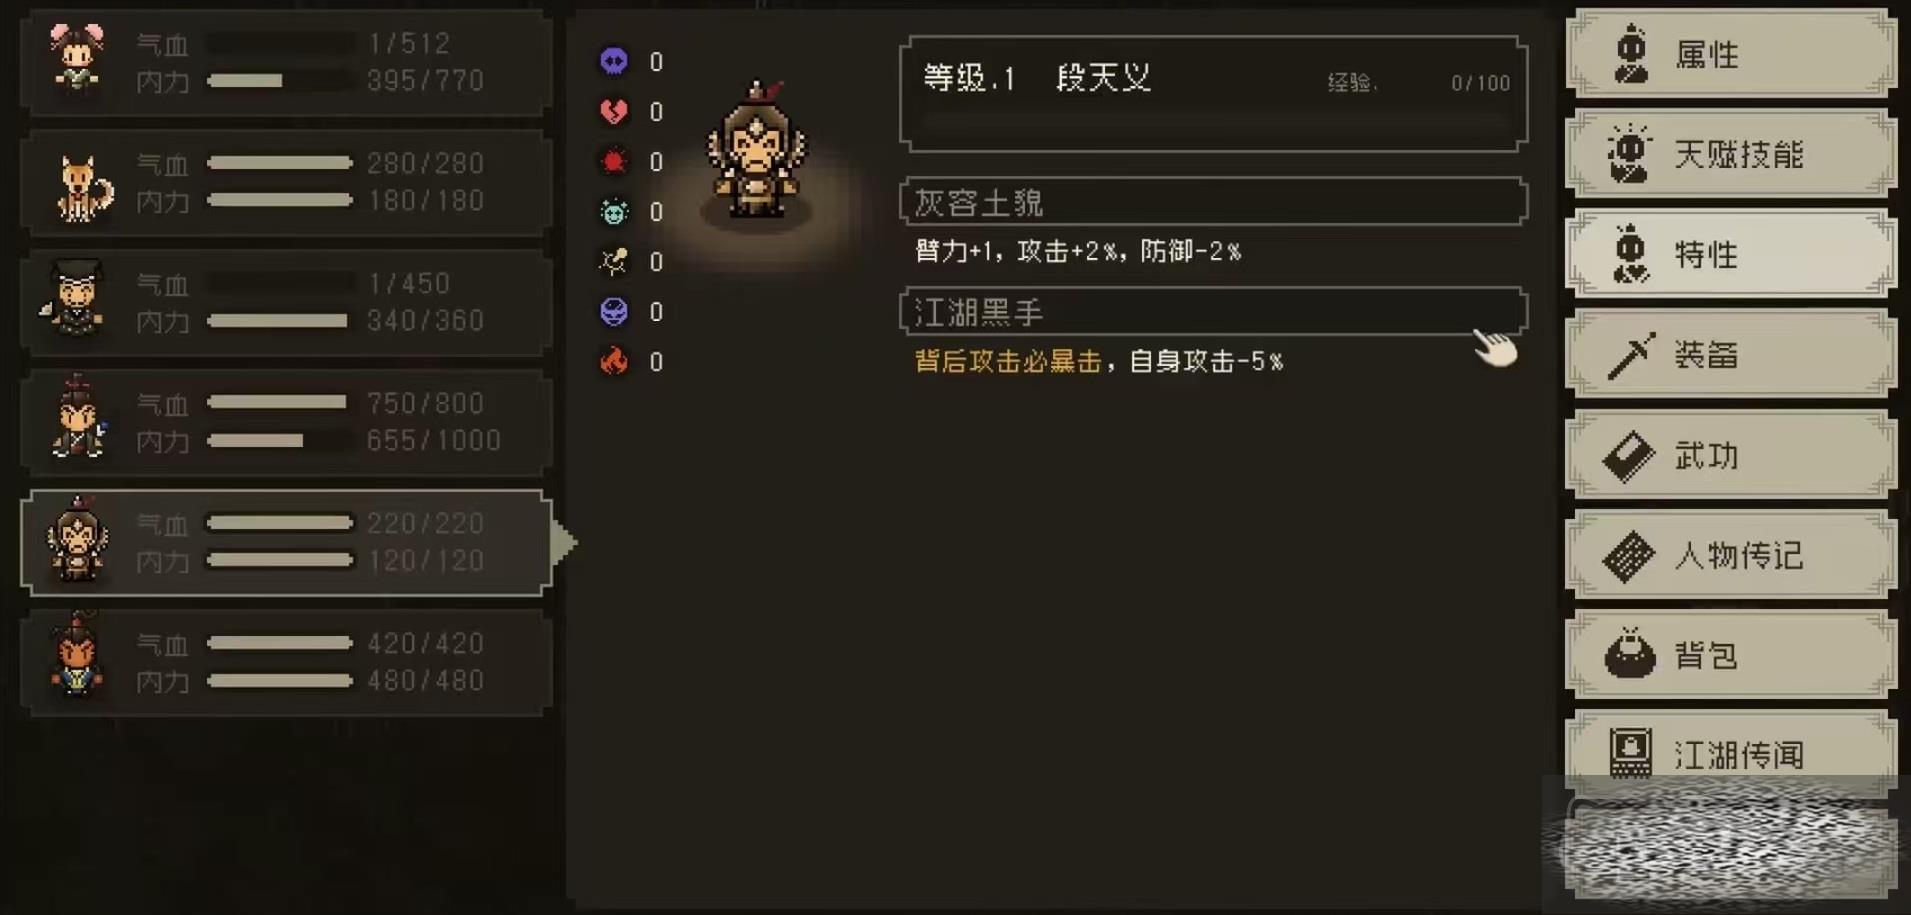Click the broken heart status icon

pyautogui.click(x=614, y=111)
